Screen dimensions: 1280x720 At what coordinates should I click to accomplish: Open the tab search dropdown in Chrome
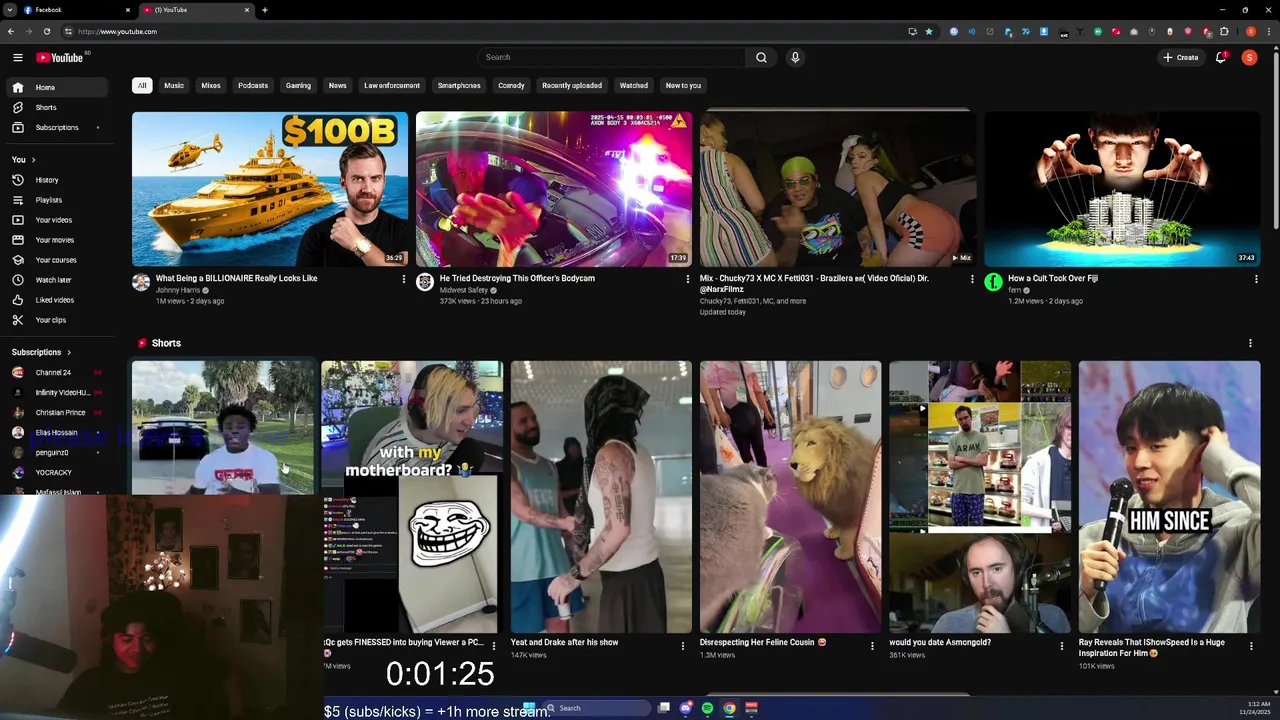[x=10, y=10]
